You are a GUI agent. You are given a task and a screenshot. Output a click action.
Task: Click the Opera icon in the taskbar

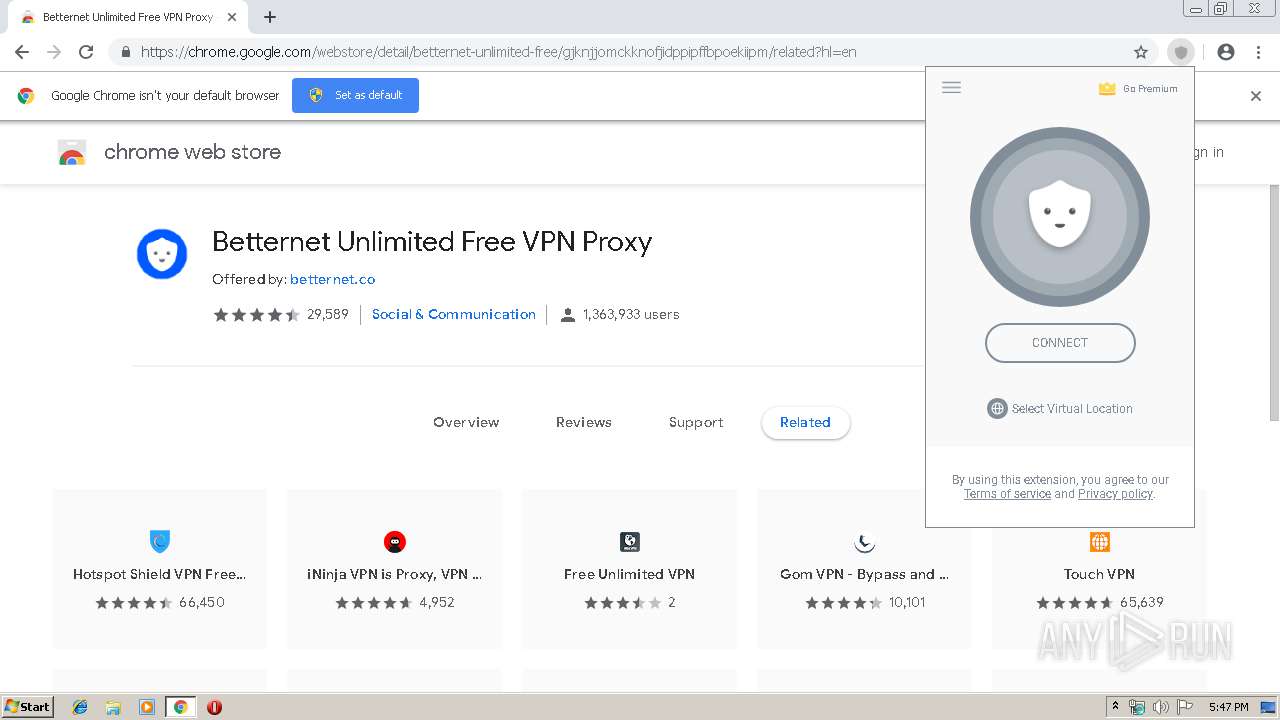pyautogui.click(x=214, y=707)
